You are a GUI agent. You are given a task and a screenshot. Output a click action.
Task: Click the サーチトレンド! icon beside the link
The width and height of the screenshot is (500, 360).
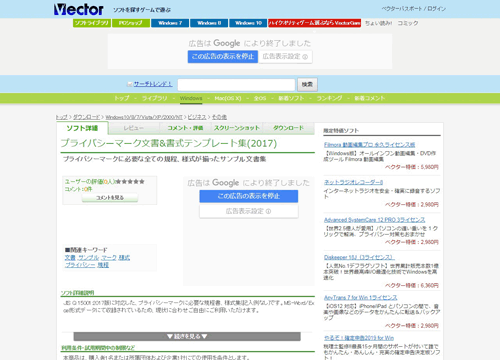pos(130,84)
